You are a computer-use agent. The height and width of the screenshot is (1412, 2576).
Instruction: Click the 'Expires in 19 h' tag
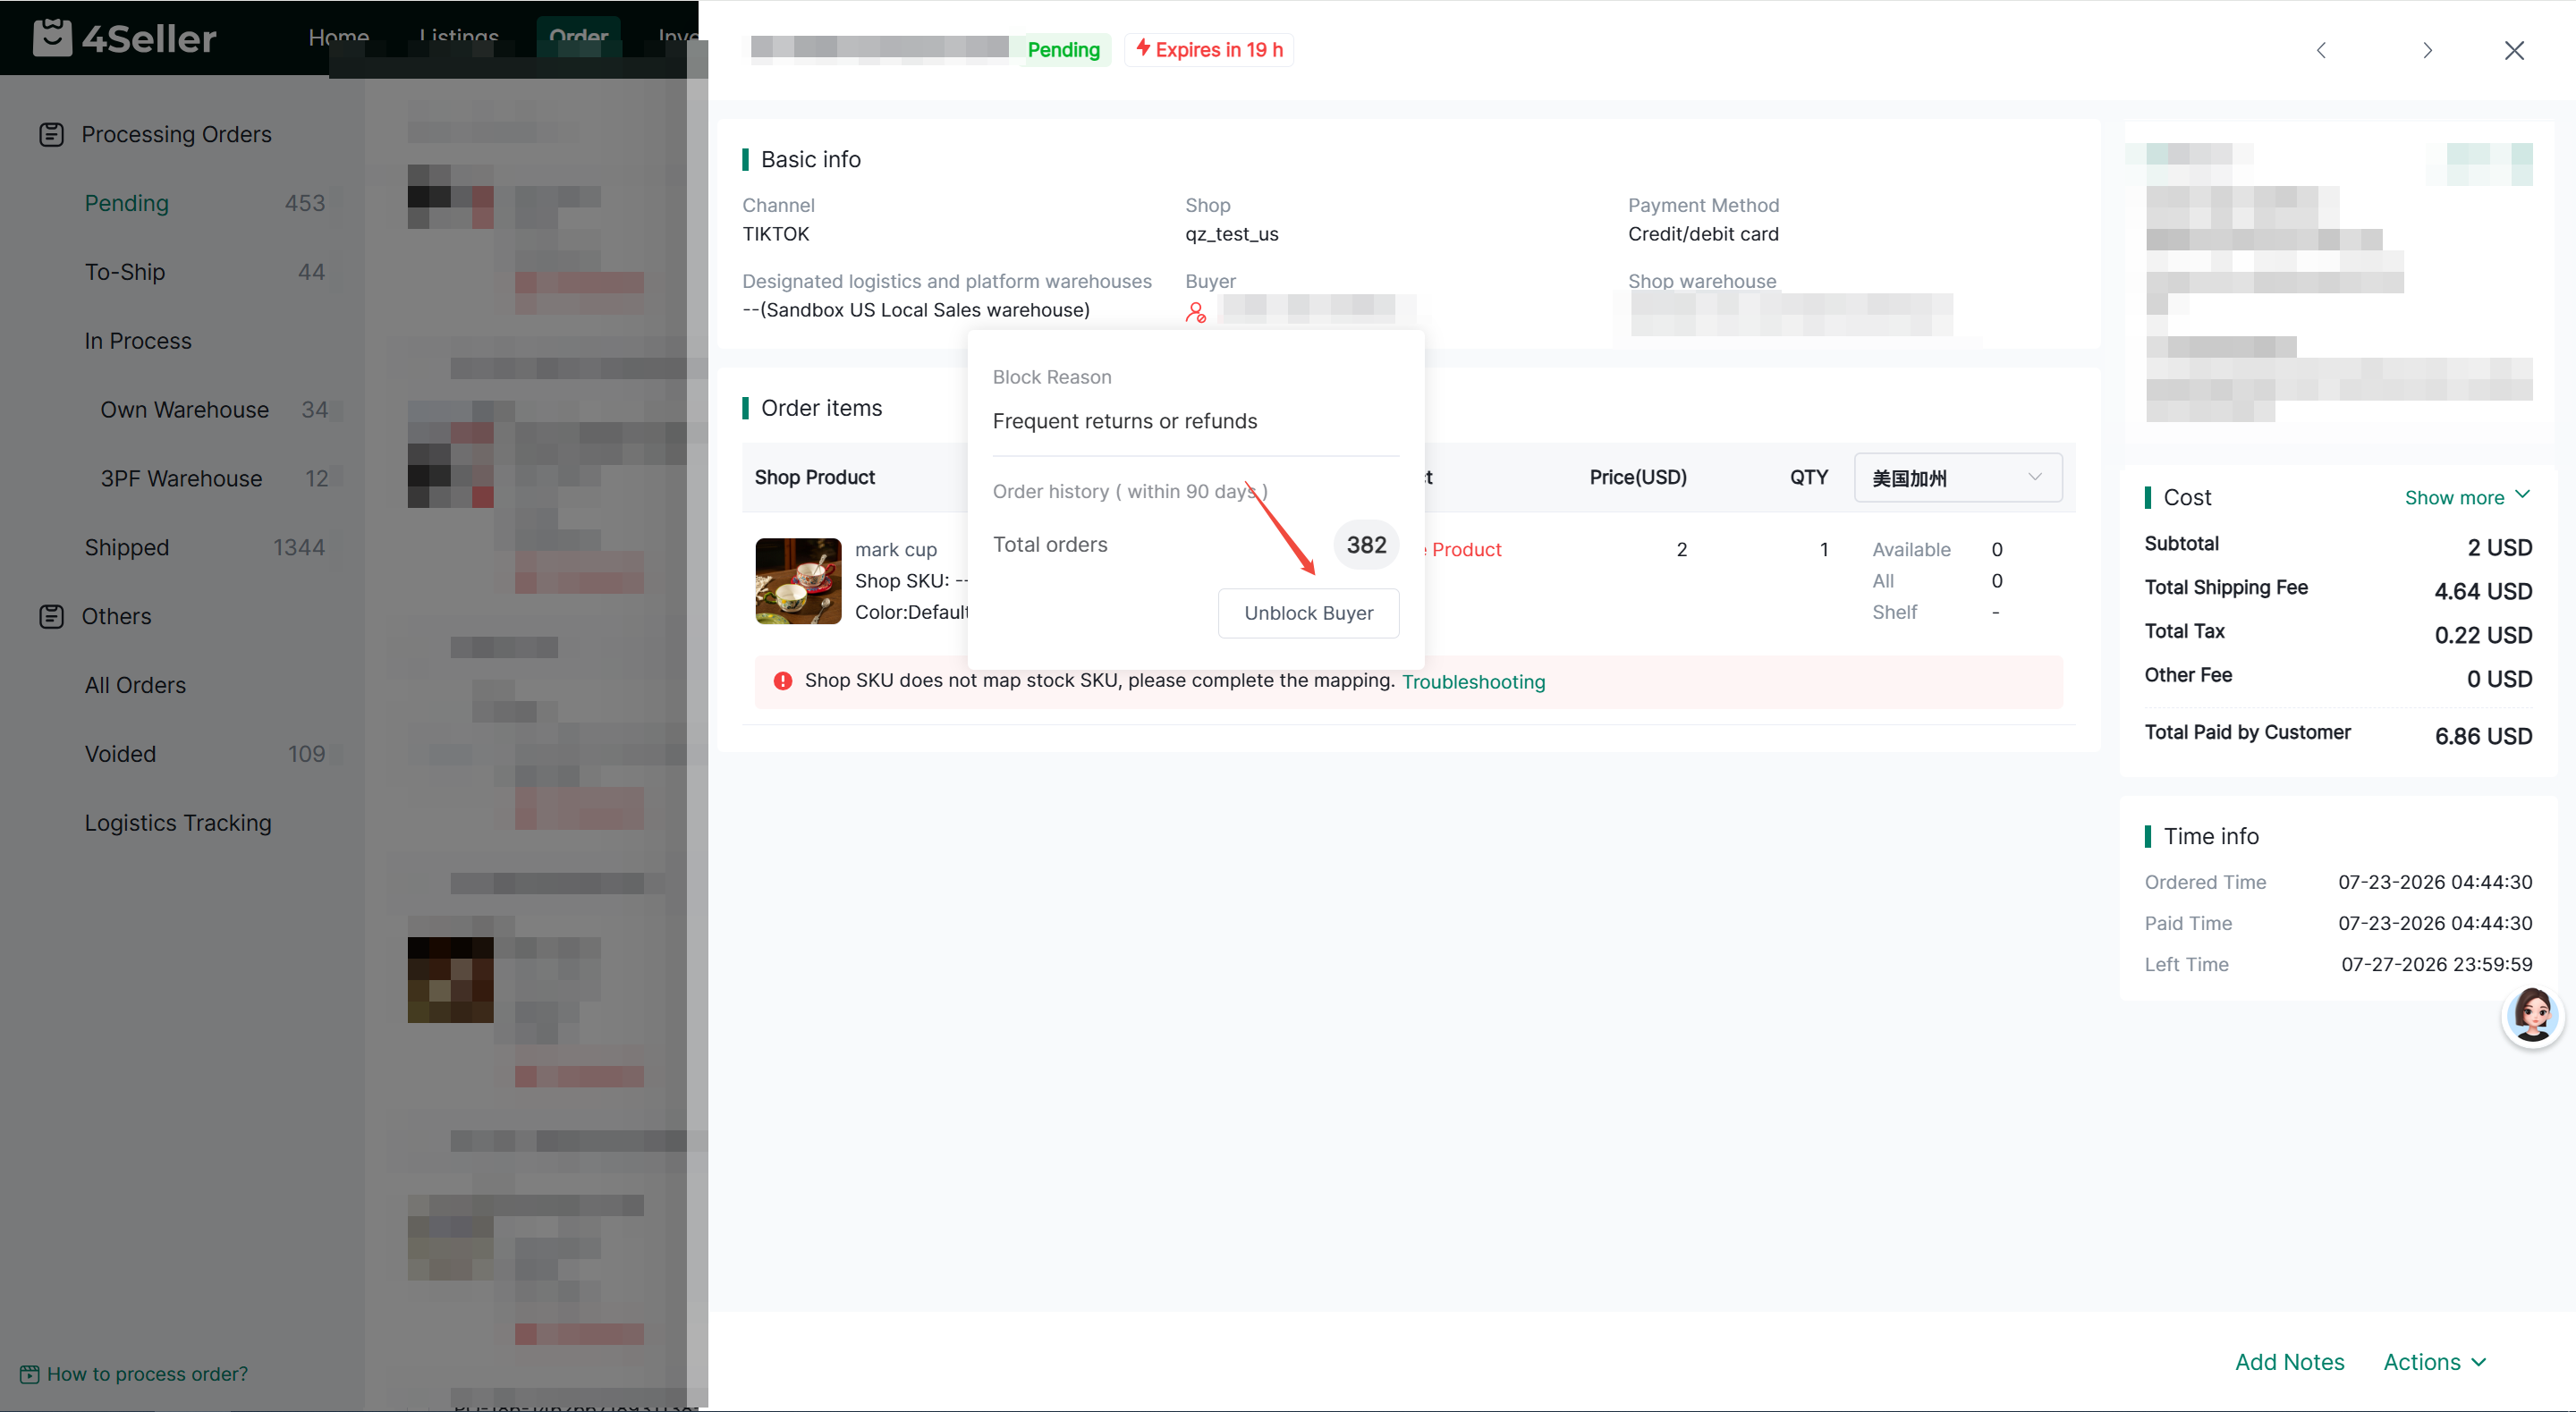pyautogui.click(x=1209, y=50)
